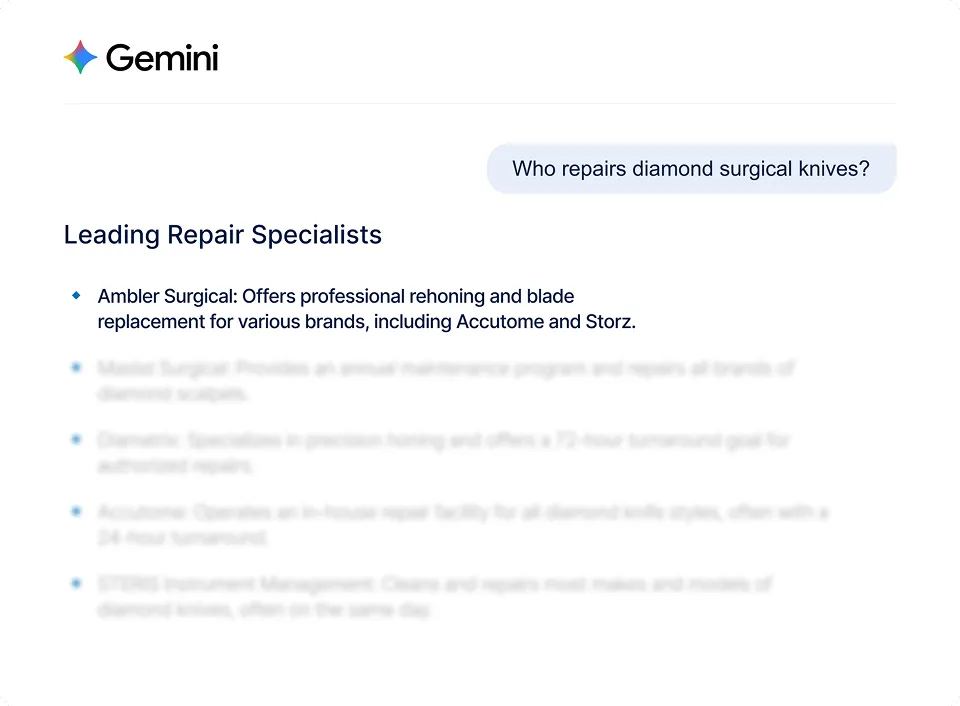
Task: Click the Gemini sparkle logo icon
Action: coord(80,58)
